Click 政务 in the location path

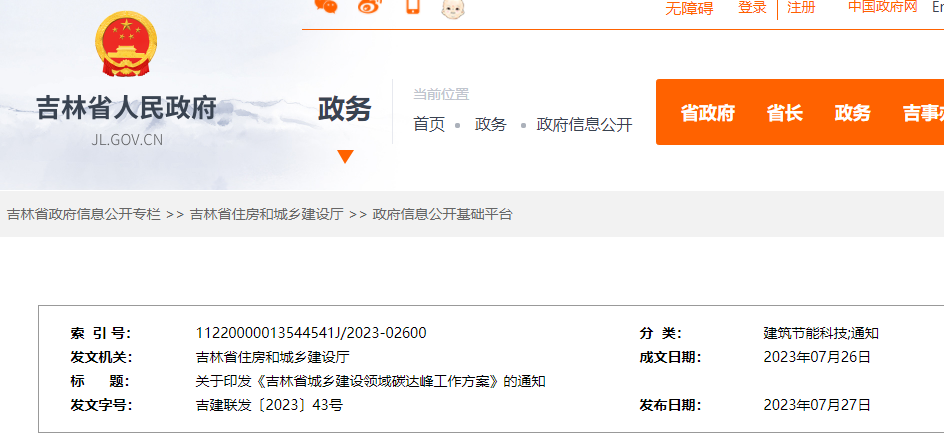[490, 125]
